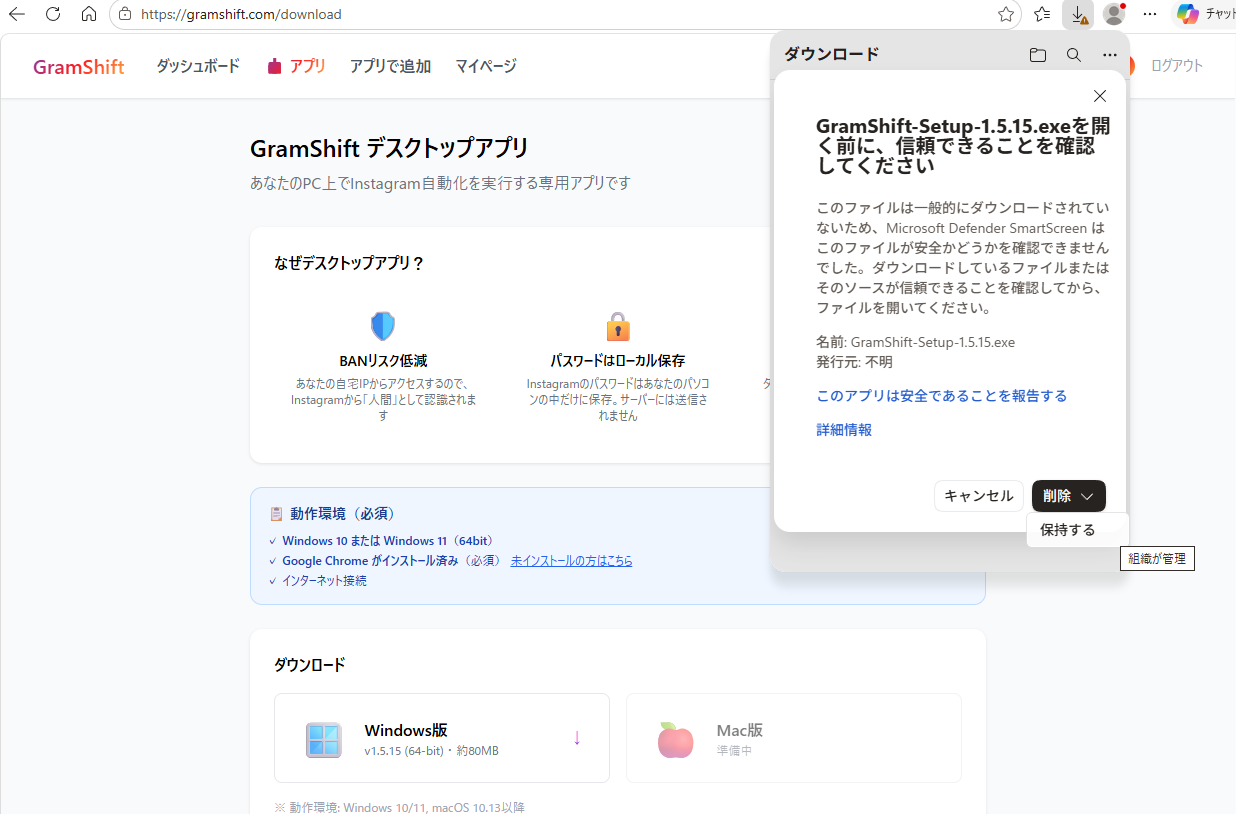The width and height of the screenshot is (1236, 814).
Task: Click the clipboard icon beside 動作環境
Action: click(x=277, y=514)
